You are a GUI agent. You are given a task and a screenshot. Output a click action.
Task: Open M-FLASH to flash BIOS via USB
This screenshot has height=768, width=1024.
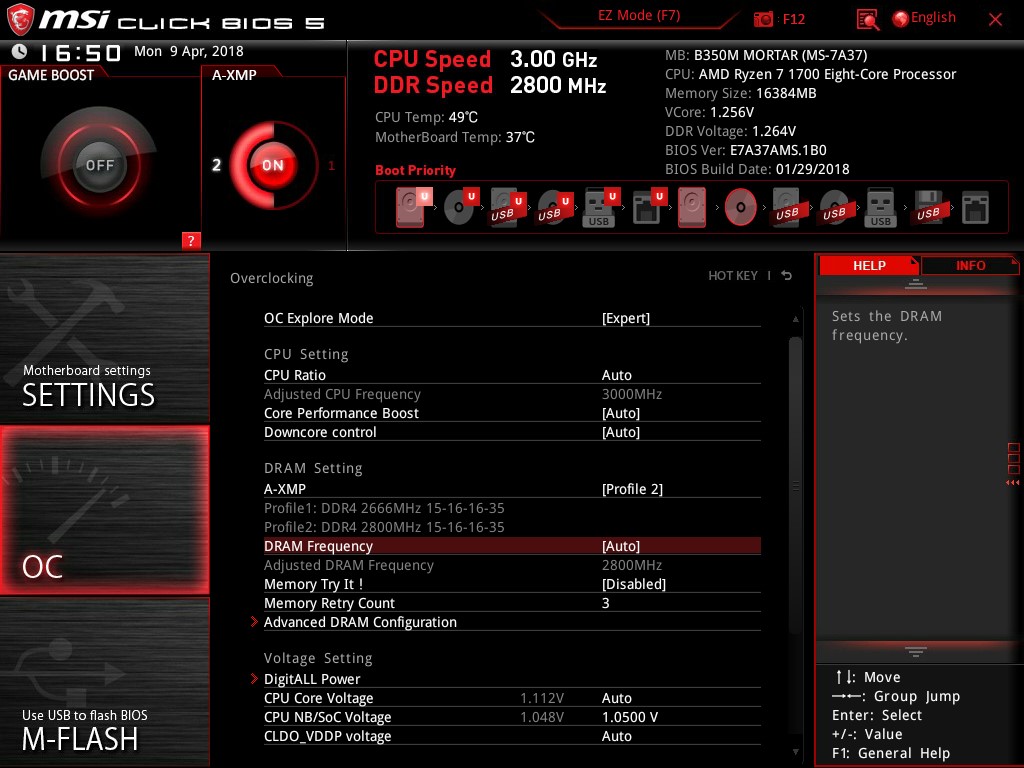[x=104, y=682]
